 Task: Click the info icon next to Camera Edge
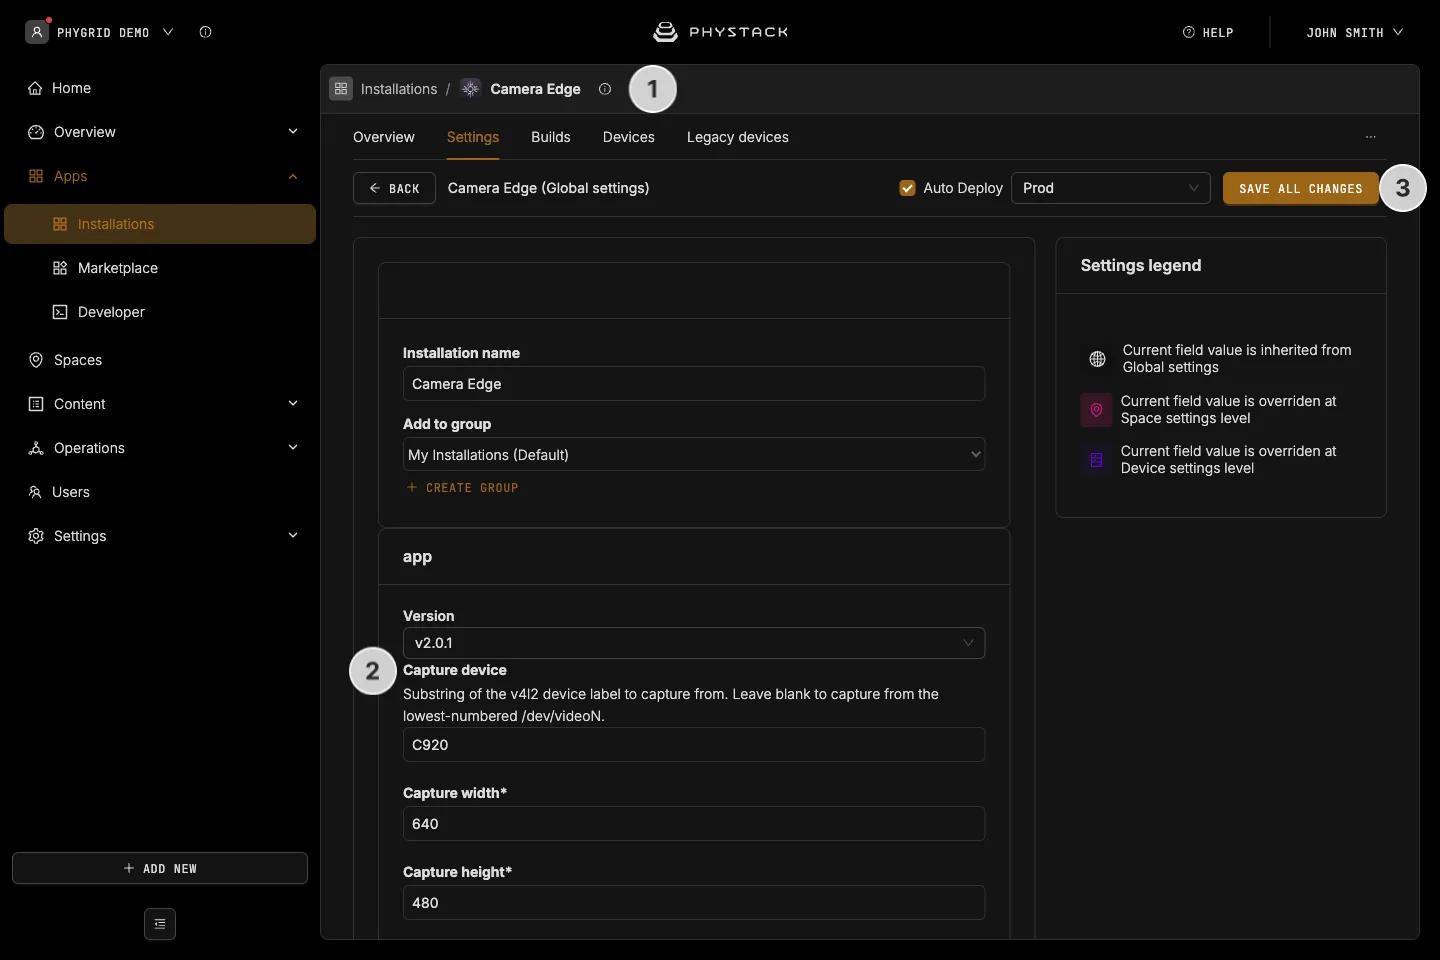[605, 89]
